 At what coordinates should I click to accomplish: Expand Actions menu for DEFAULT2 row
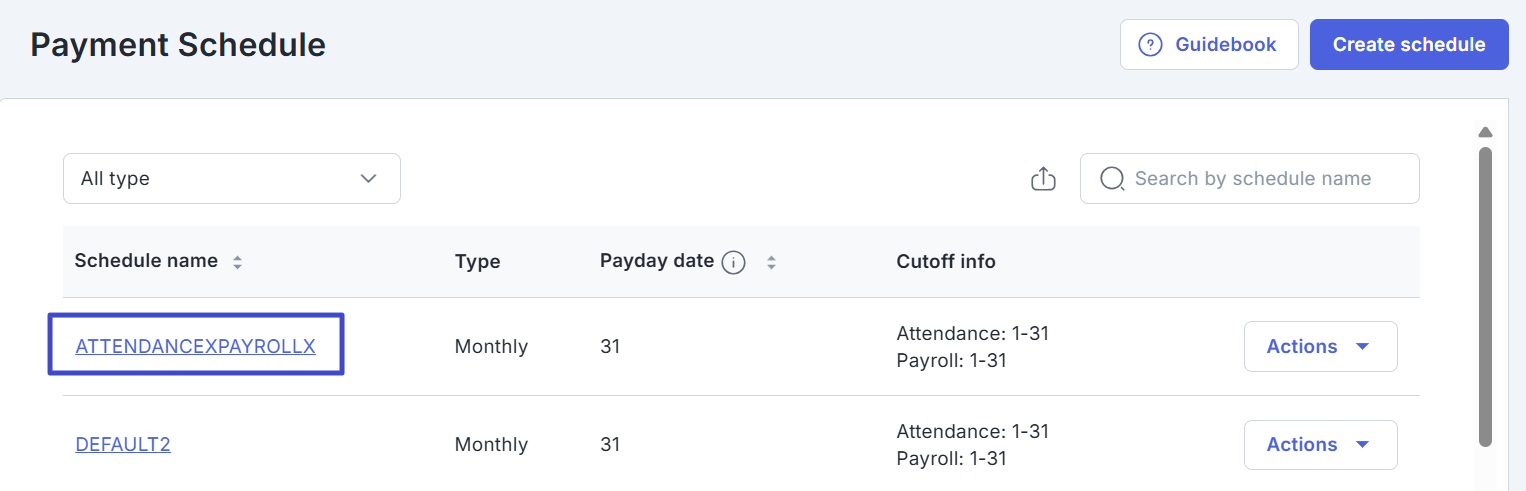tap(1319, 445)
